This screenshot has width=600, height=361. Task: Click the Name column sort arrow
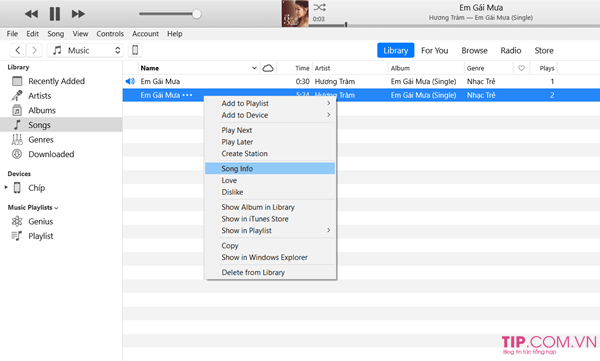(254, 68)
